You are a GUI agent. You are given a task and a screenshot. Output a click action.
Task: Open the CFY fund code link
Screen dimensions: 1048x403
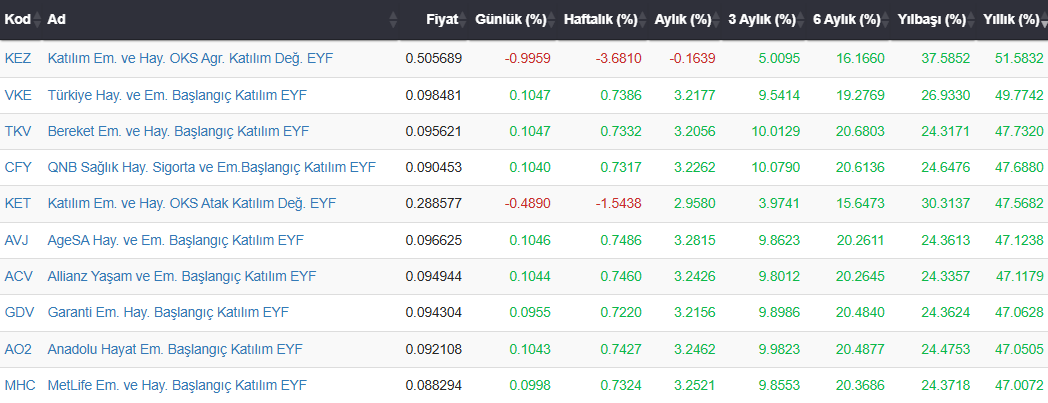[18, 167]
